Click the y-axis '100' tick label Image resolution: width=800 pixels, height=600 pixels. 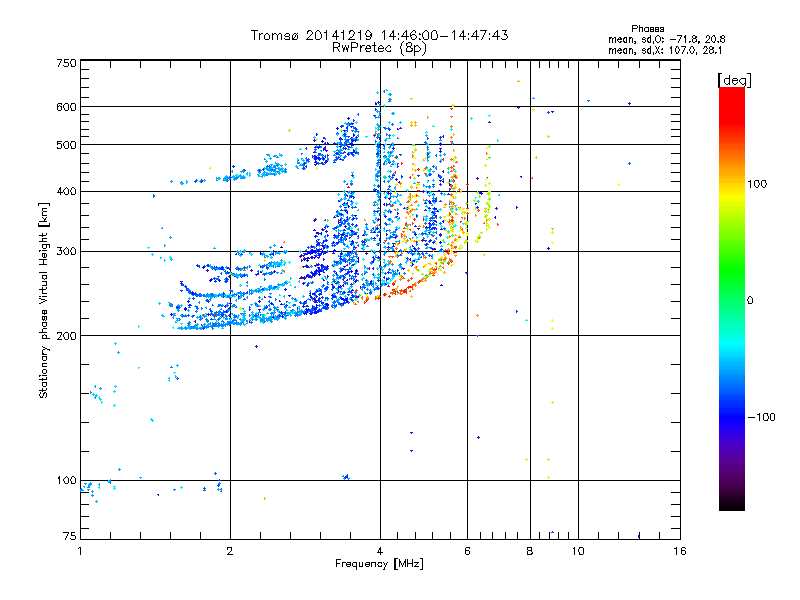pos(66,481)
